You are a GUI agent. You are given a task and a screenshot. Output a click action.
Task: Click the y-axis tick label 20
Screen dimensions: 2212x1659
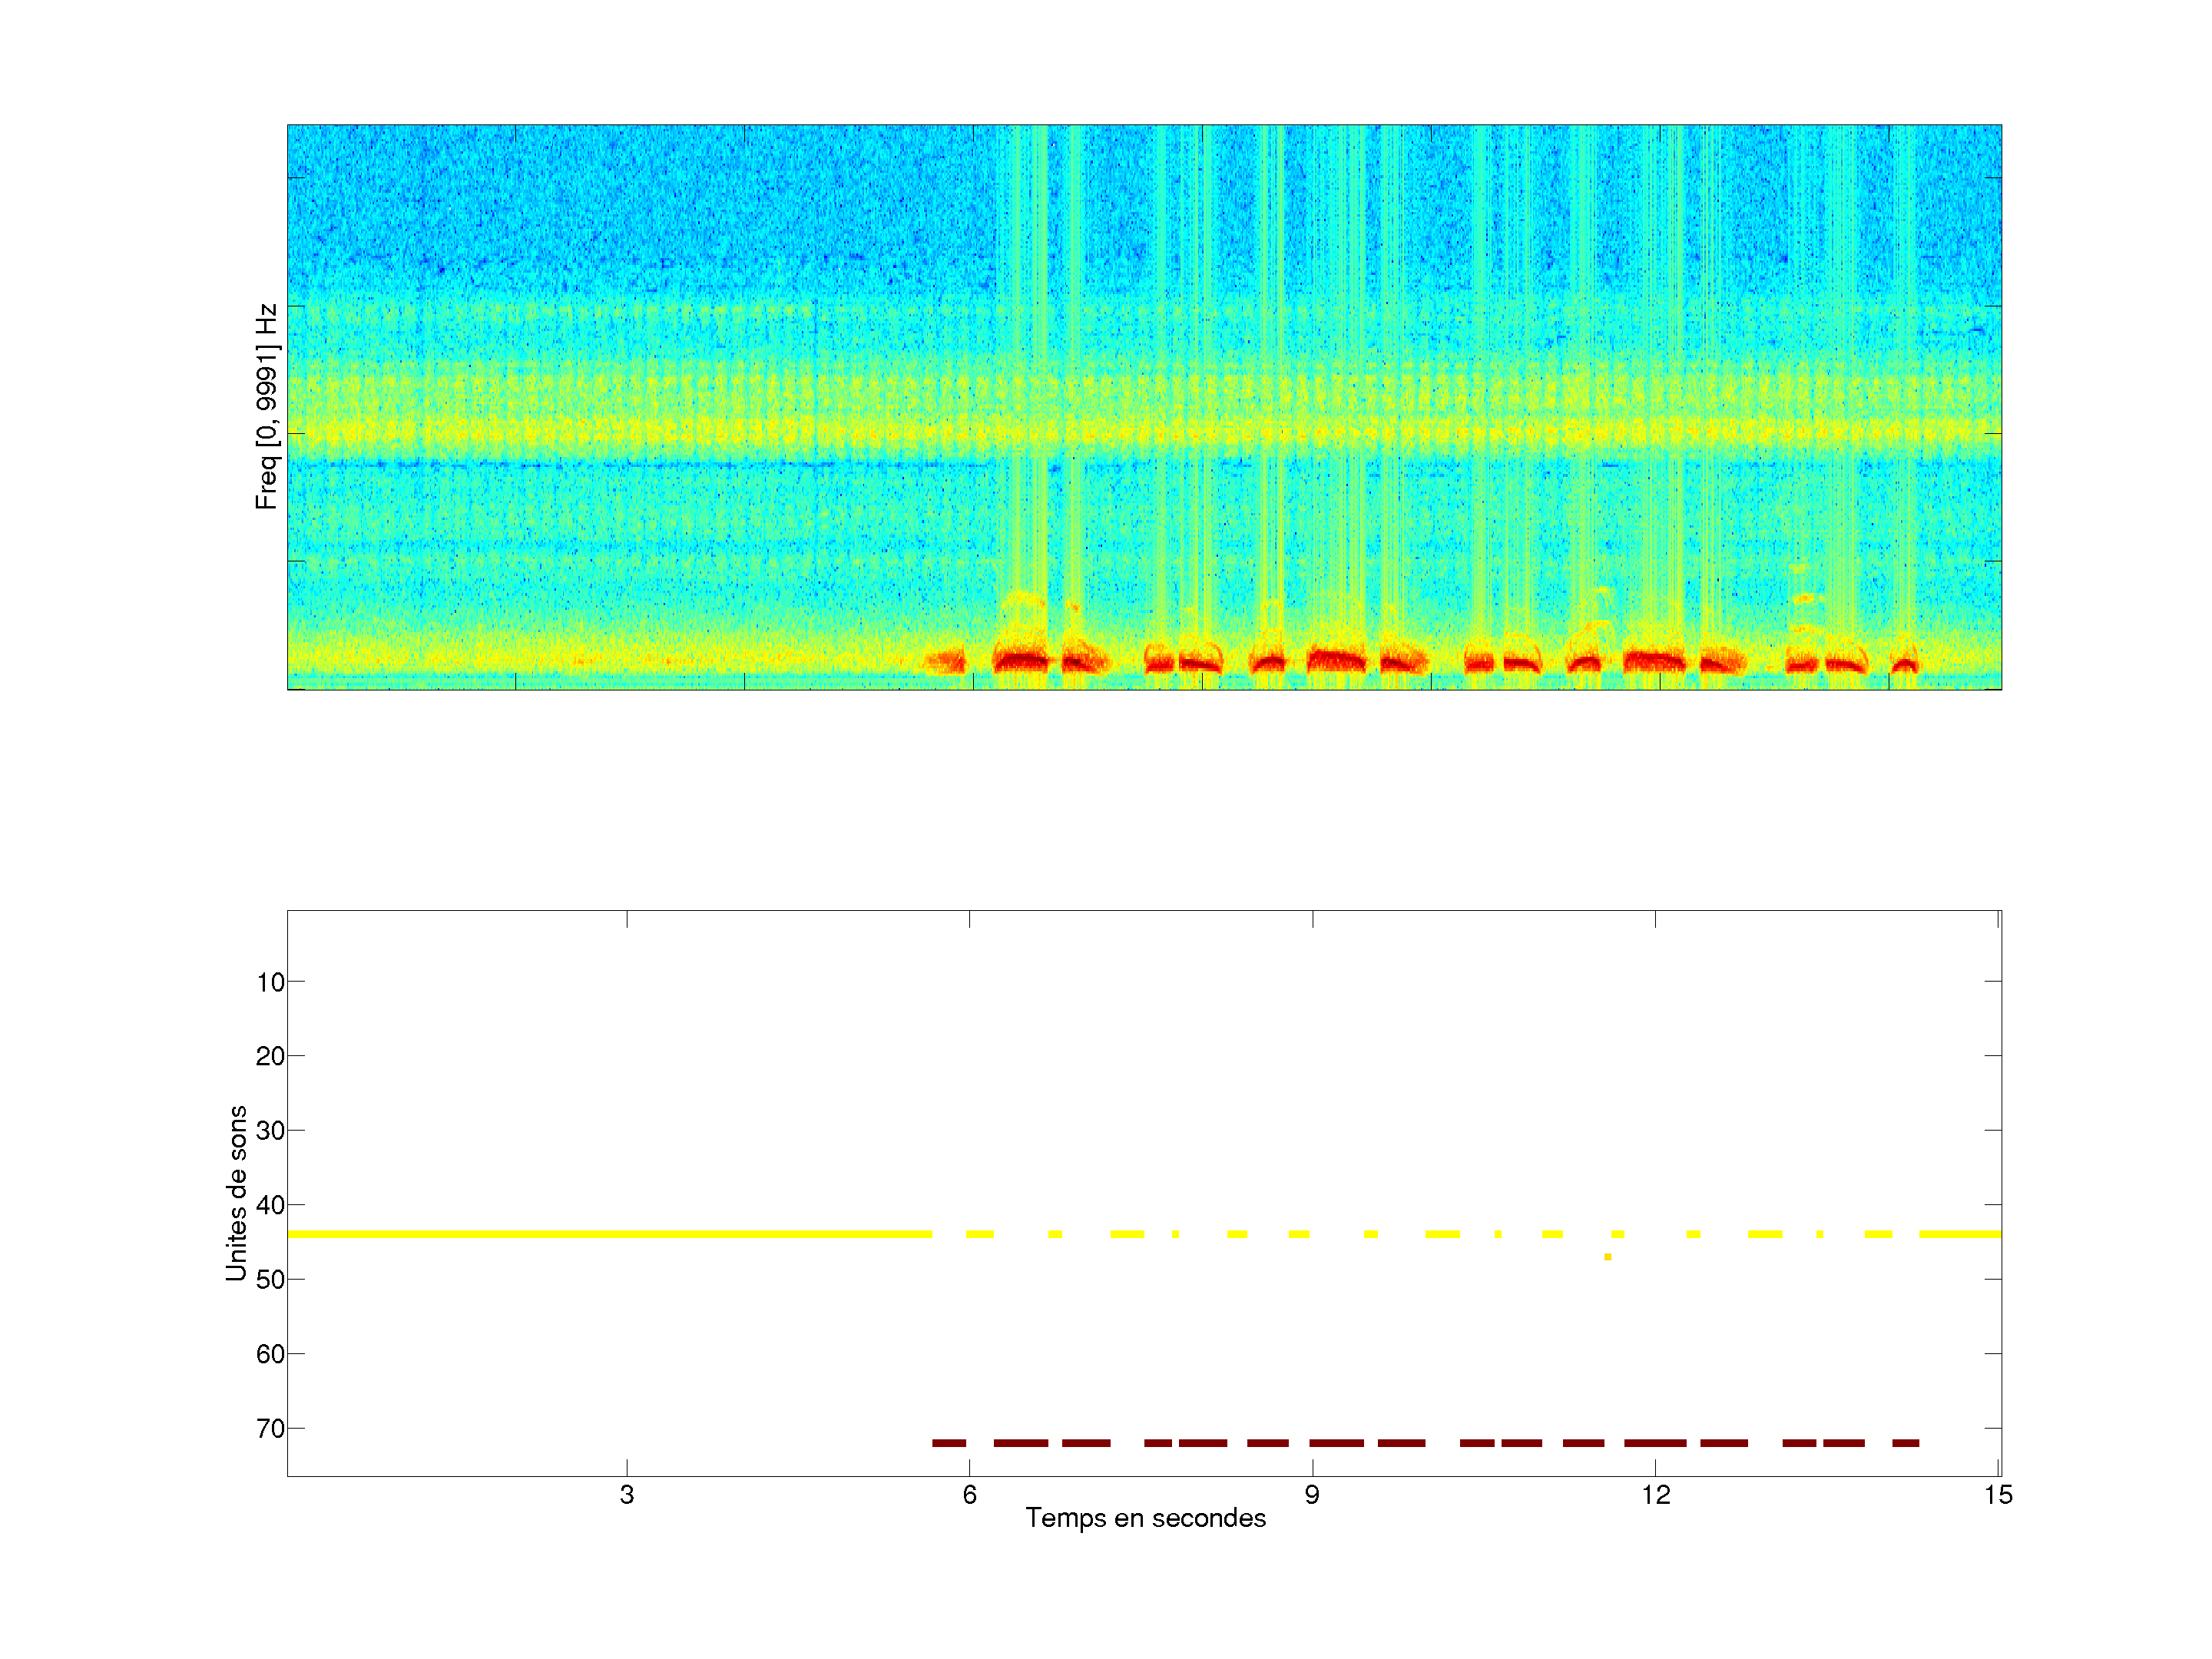[x=270, y=1056]
